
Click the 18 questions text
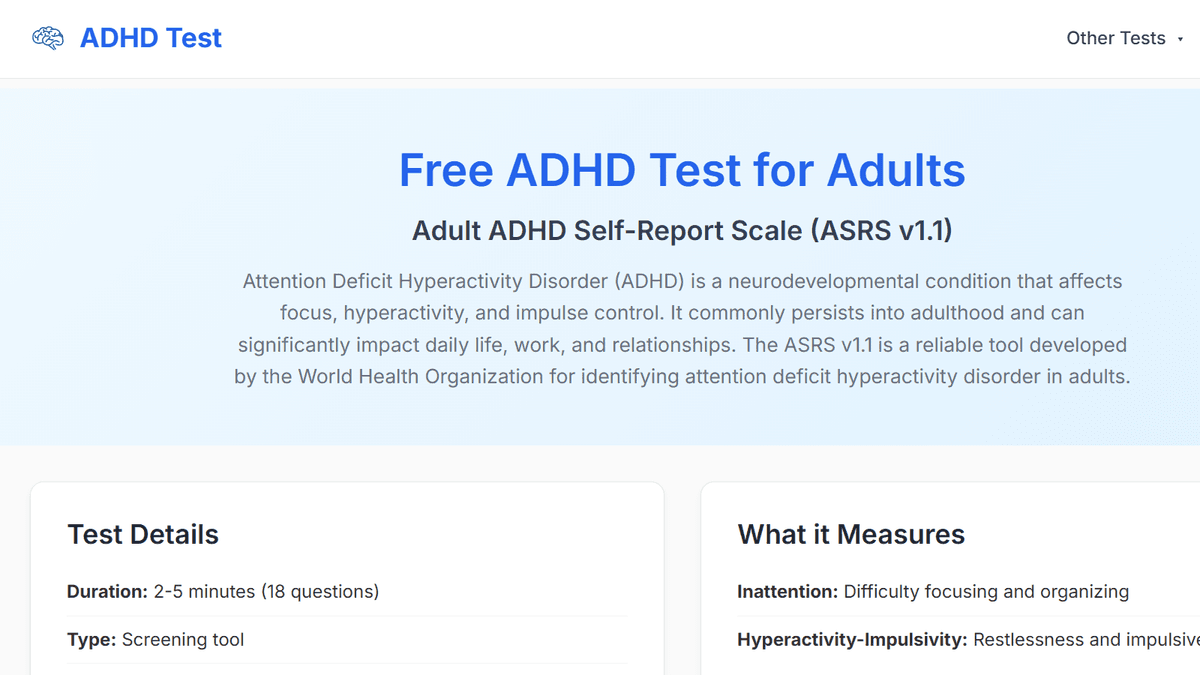320,592
